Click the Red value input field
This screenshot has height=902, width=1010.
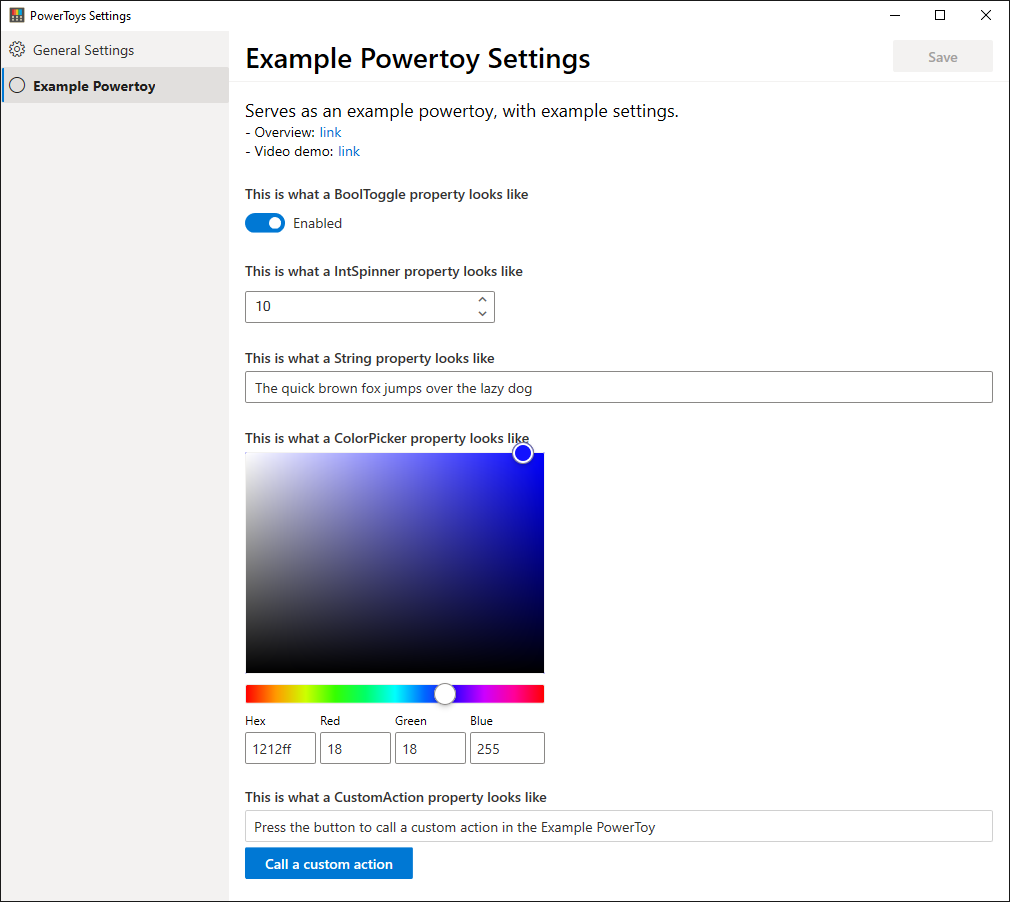tap(355, 747)
